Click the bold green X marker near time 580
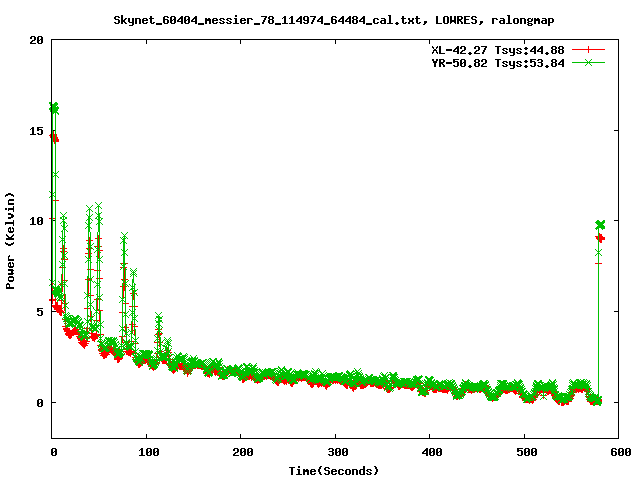The height and width of the screenshot is (480, 640). click(600, 225)
